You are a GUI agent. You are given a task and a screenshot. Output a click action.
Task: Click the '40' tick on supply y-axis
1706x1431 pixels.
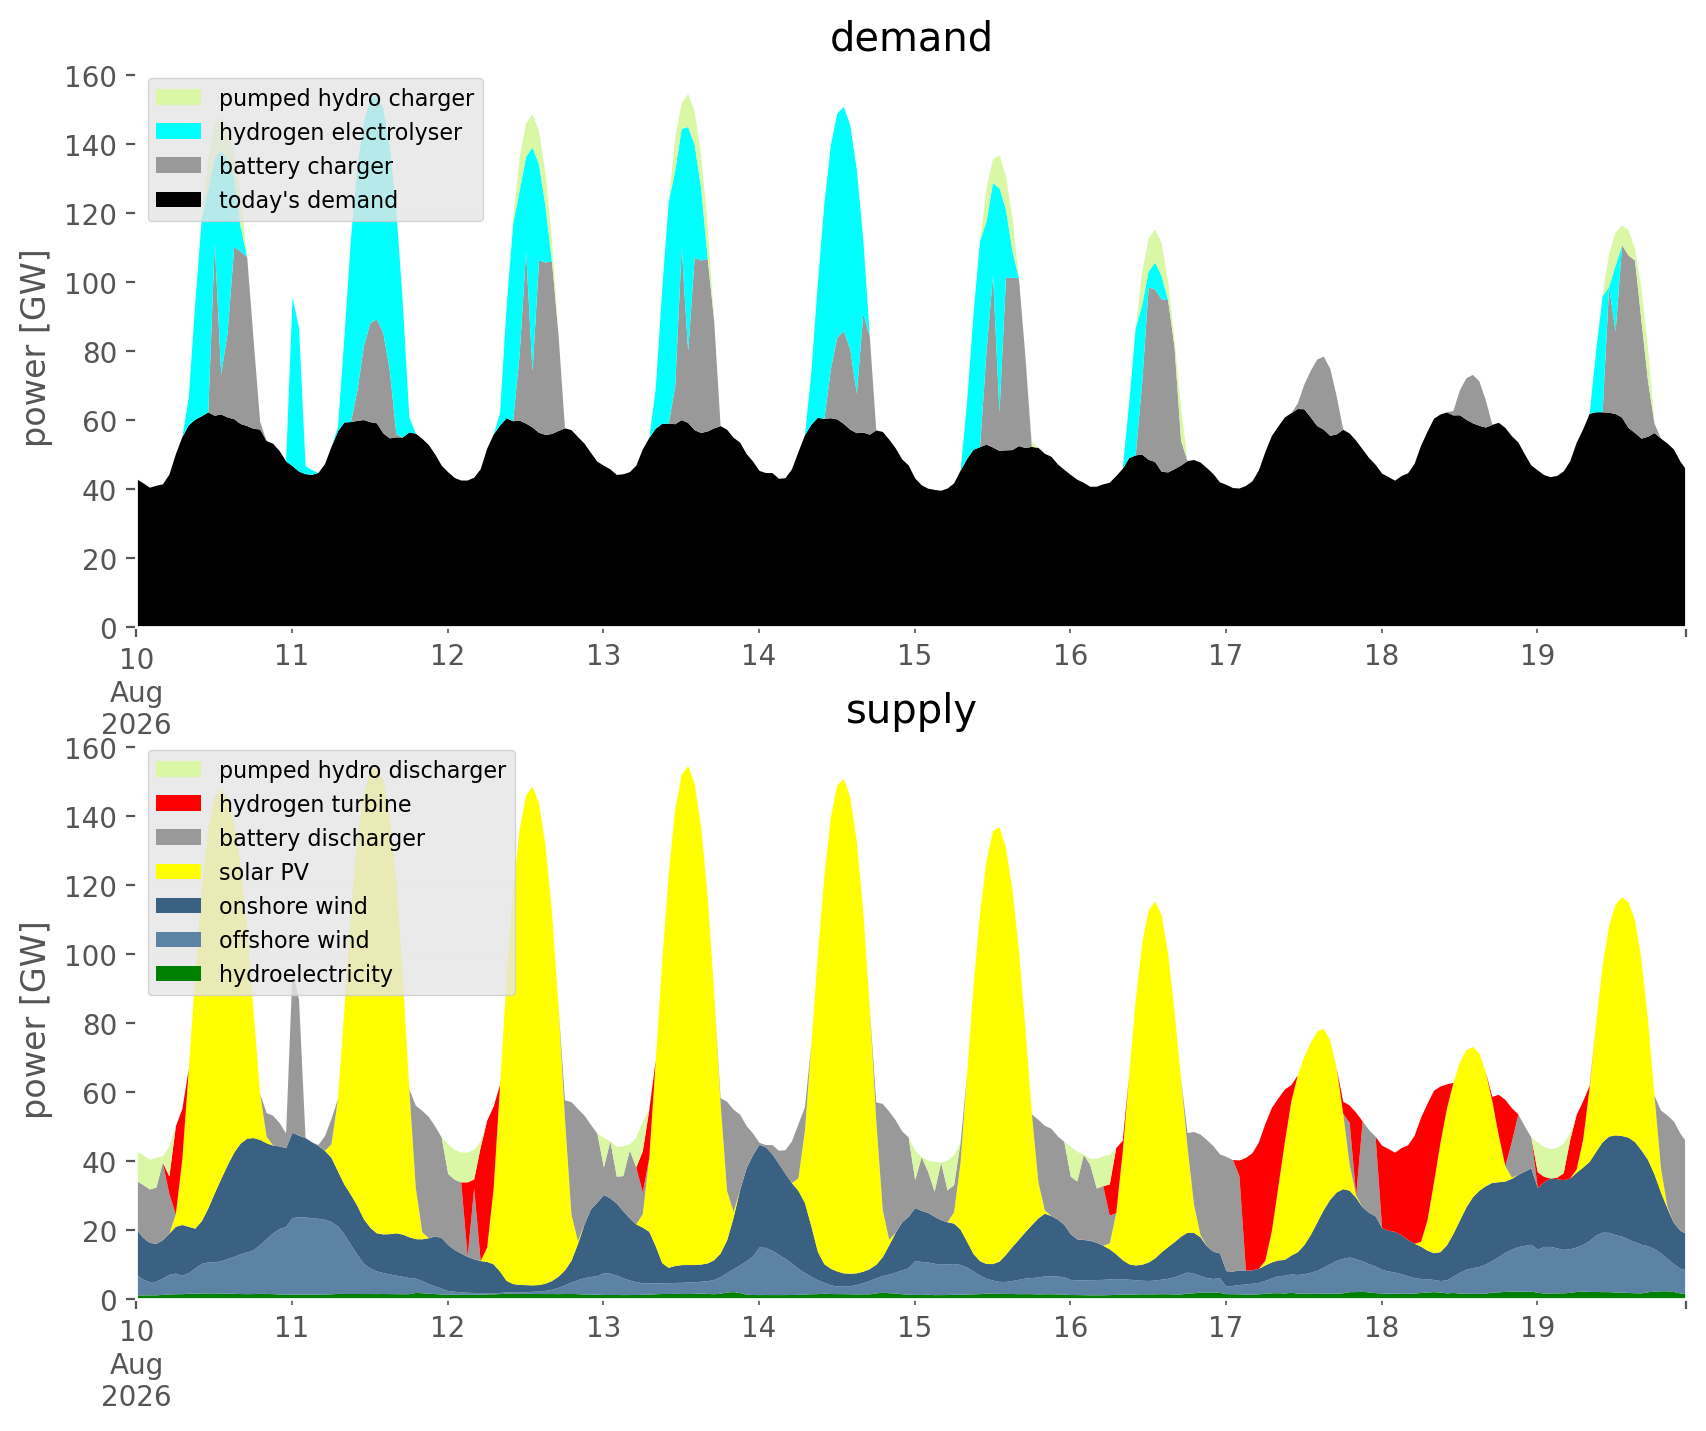[100, 1162]
